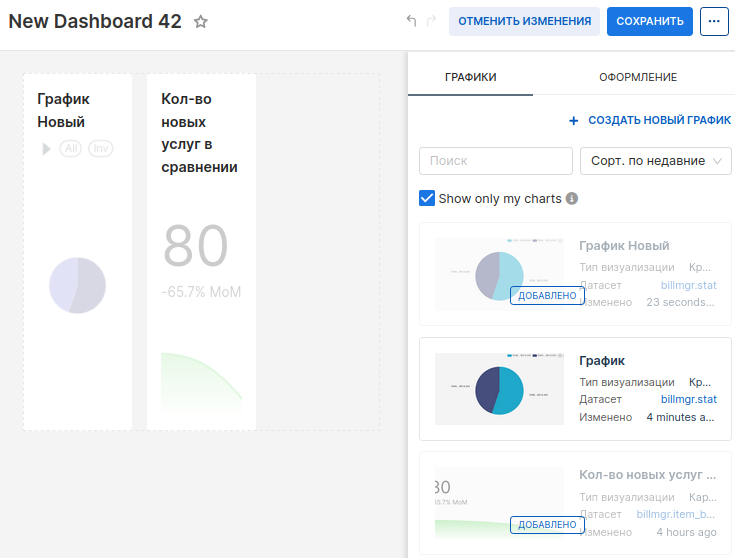
Task: Click the plus icon for new chart
Action: pyautogui.click(x=573, y=120)
